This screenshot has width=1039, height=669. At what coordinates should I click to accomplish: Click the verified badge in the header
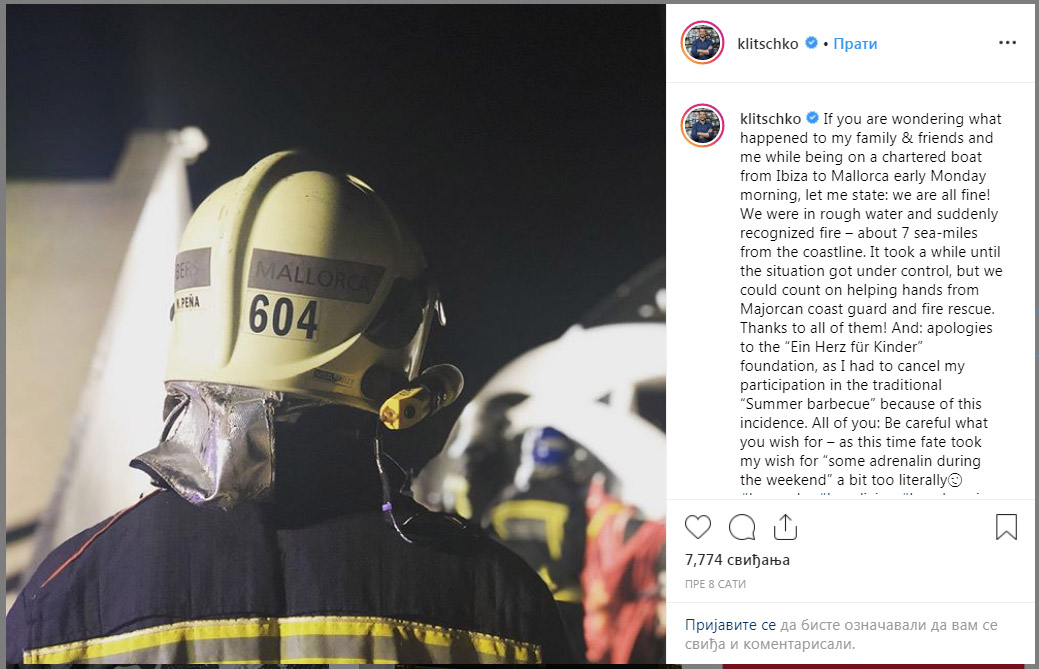tap(811, 43)
